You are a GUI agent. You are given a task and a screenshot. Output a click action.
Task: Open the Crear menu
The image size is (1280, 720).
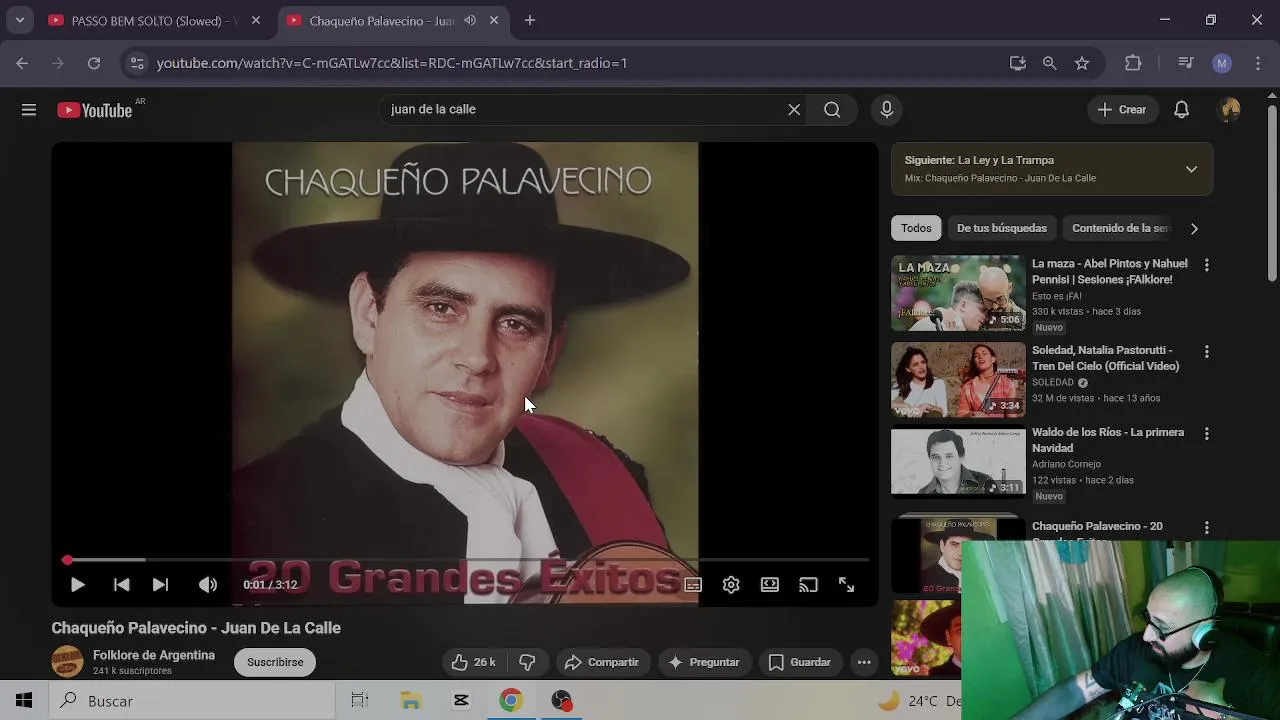click(x=1122, y=110)
